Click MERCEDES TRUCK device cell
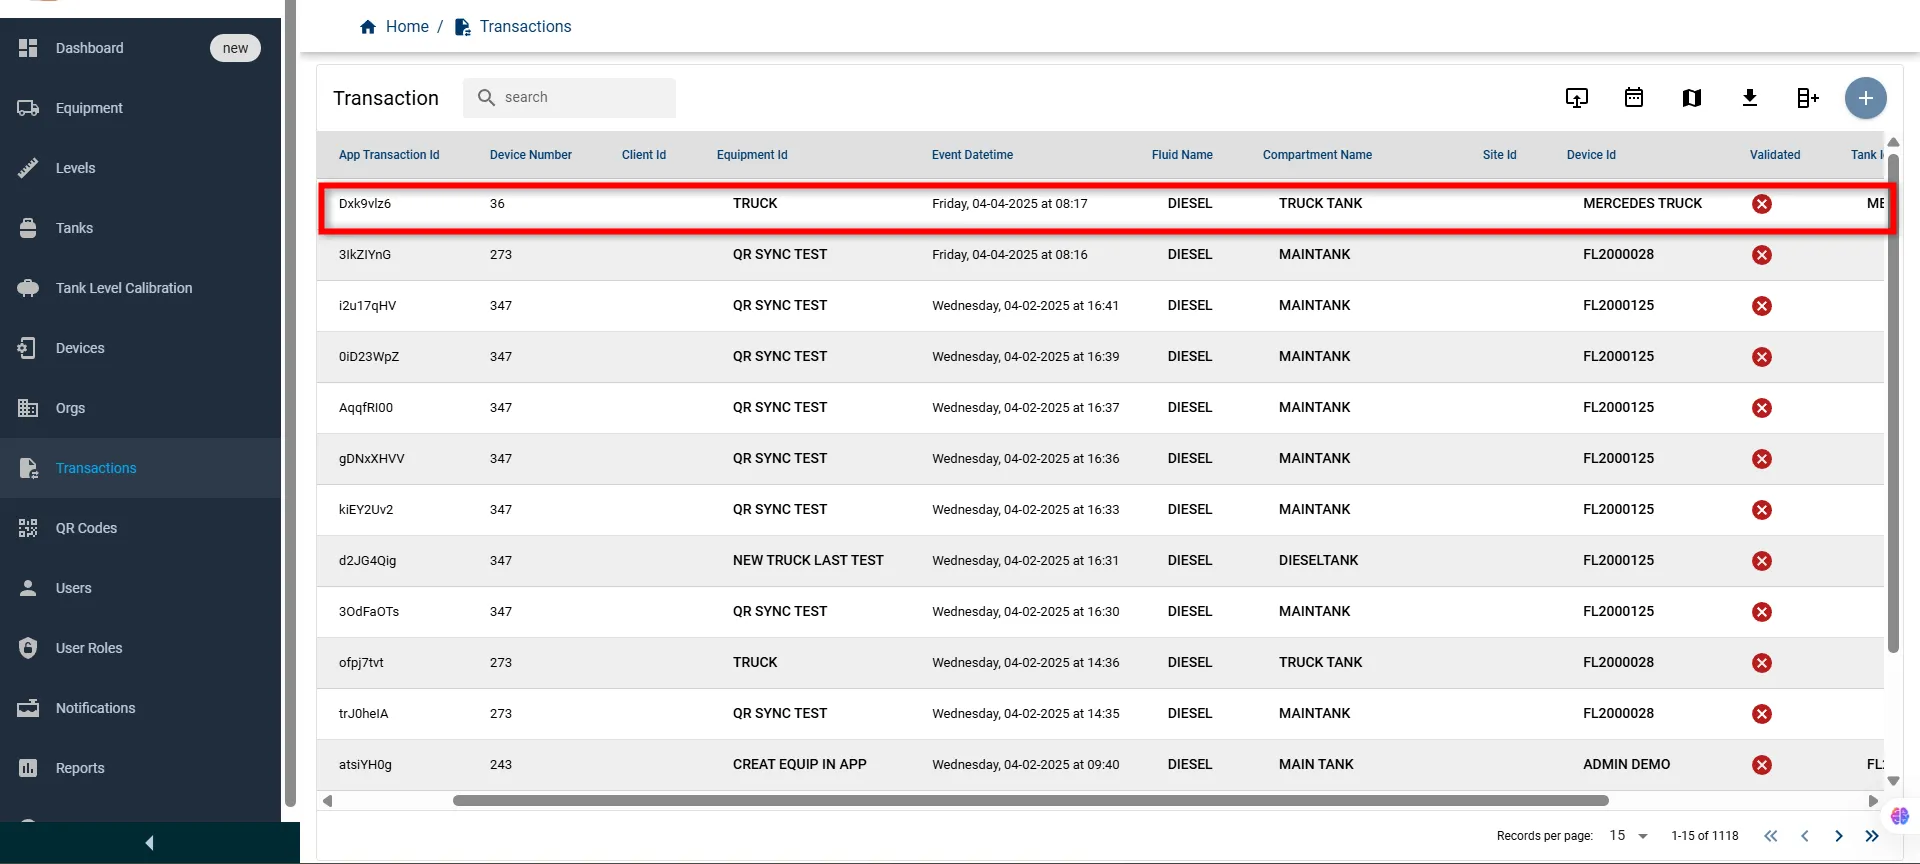The height and width of the screenshot is (864, 1920). tap(1642, 204)
